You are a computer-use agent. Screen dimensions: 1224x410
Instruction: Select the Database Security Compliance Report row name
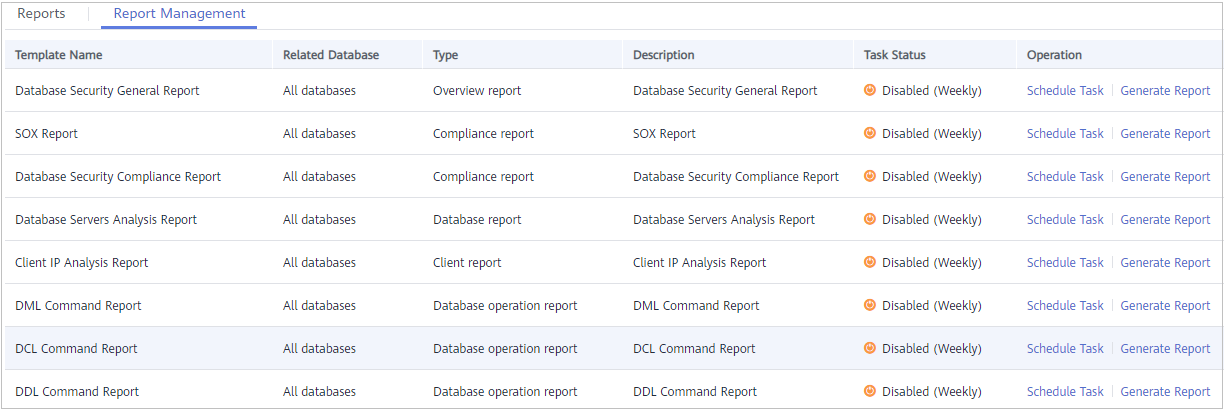click(118, 176)
